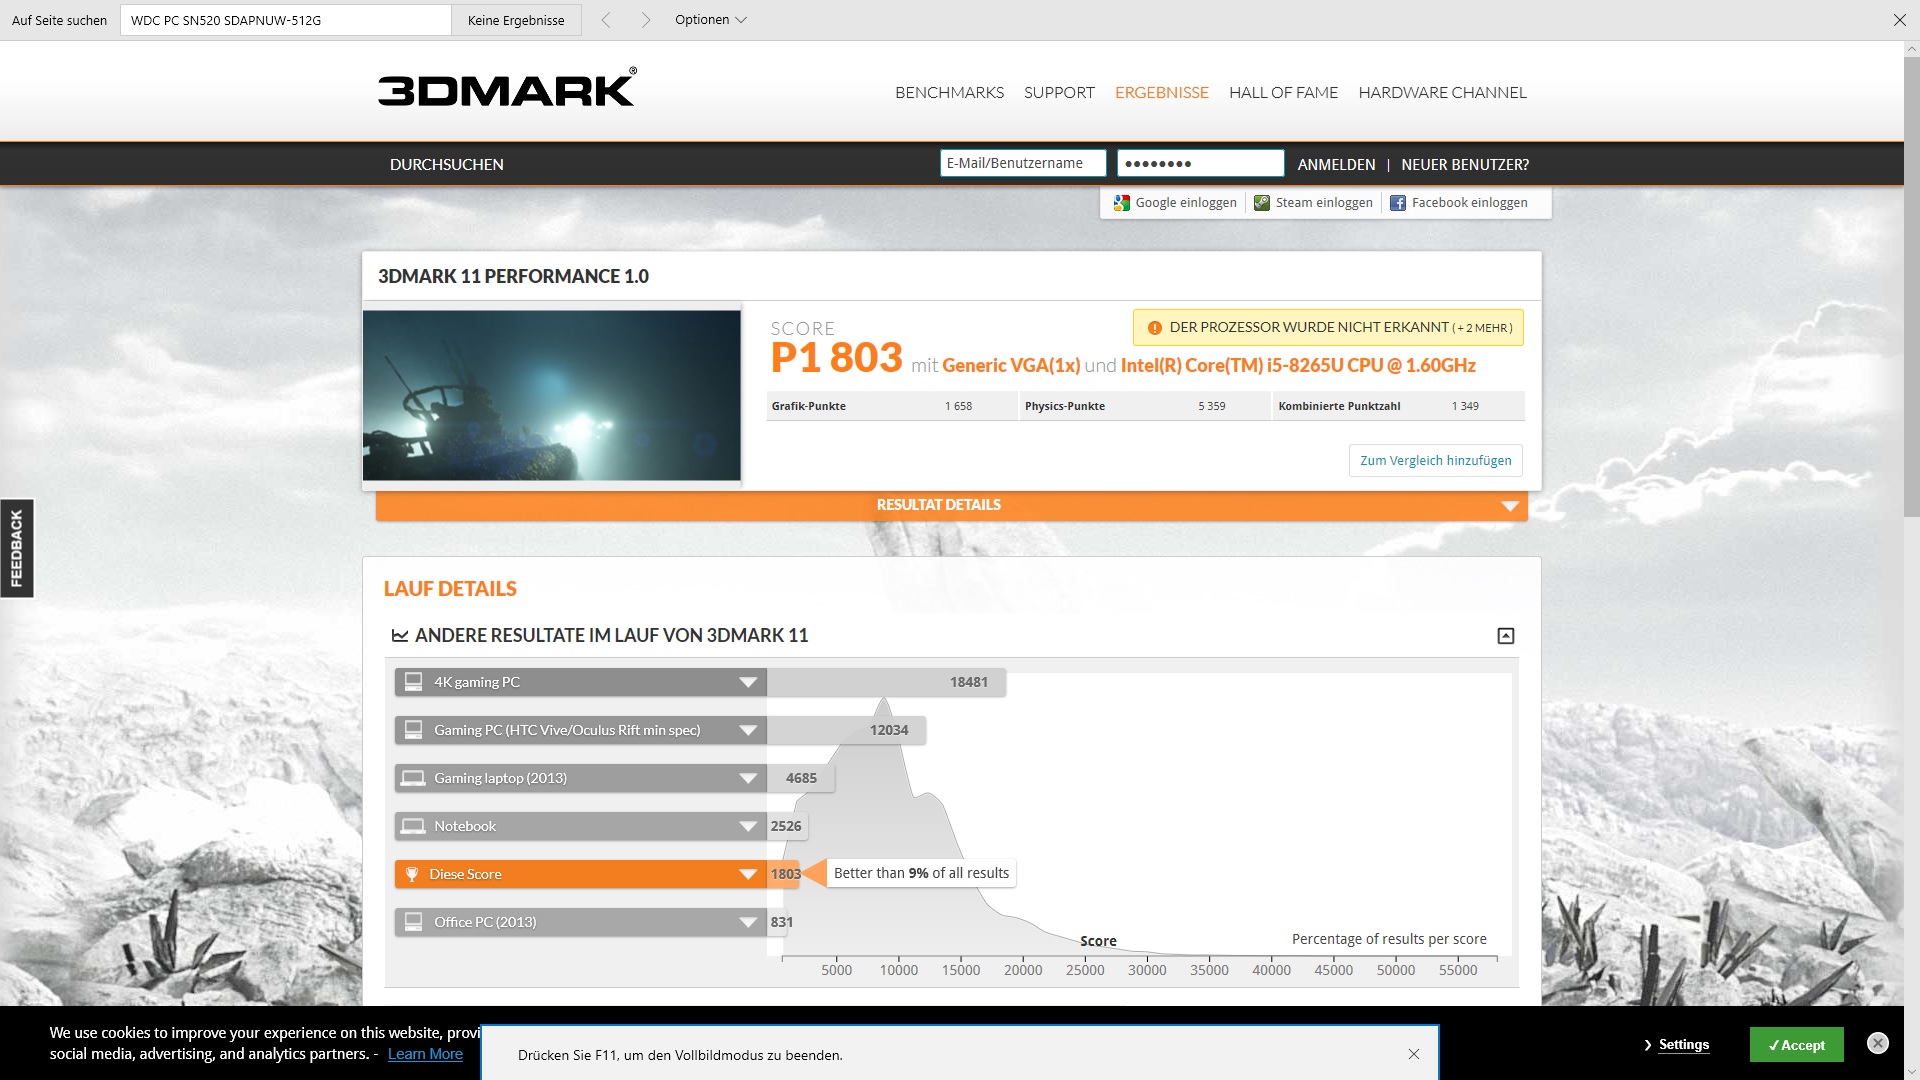Viewport: 1920px width, 1080px height.
Task: Expand the Gaming laptop (2013) entry
Action: 747,778
